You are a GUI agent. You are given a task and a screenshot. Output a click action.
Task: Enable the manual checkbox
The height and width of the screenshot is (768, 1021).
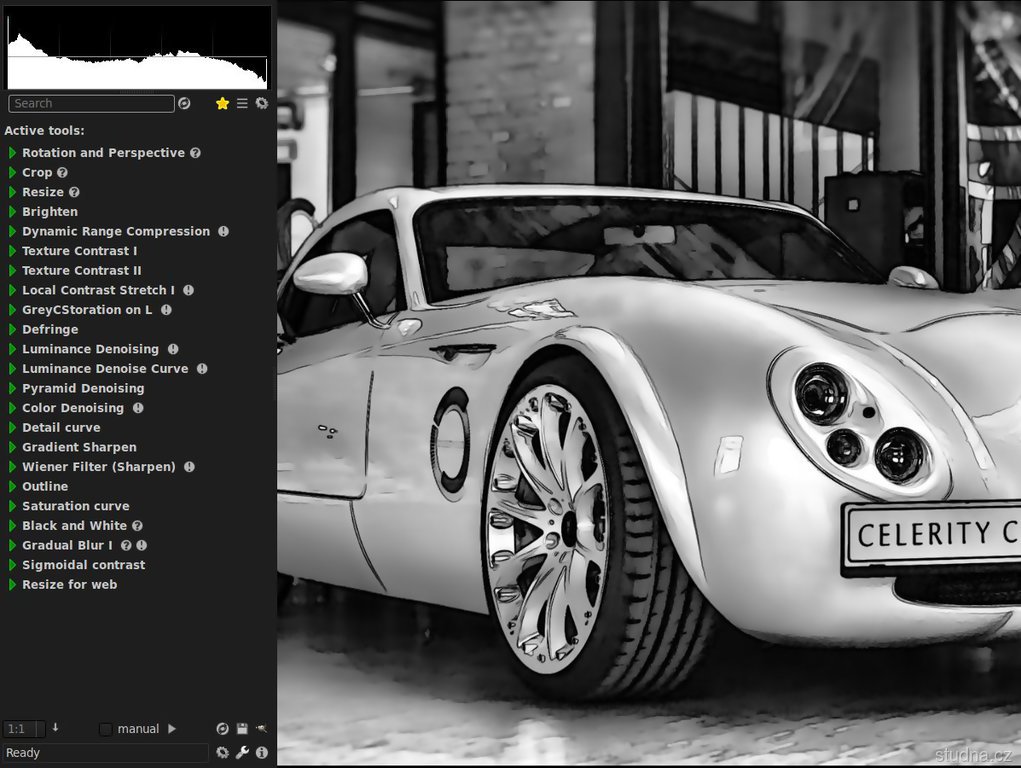click(x=106, y=729)
